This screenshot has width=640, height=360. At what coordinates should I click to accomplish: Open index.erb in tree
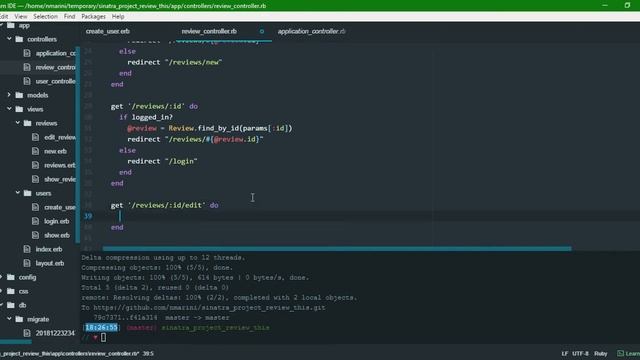(49, 249)
